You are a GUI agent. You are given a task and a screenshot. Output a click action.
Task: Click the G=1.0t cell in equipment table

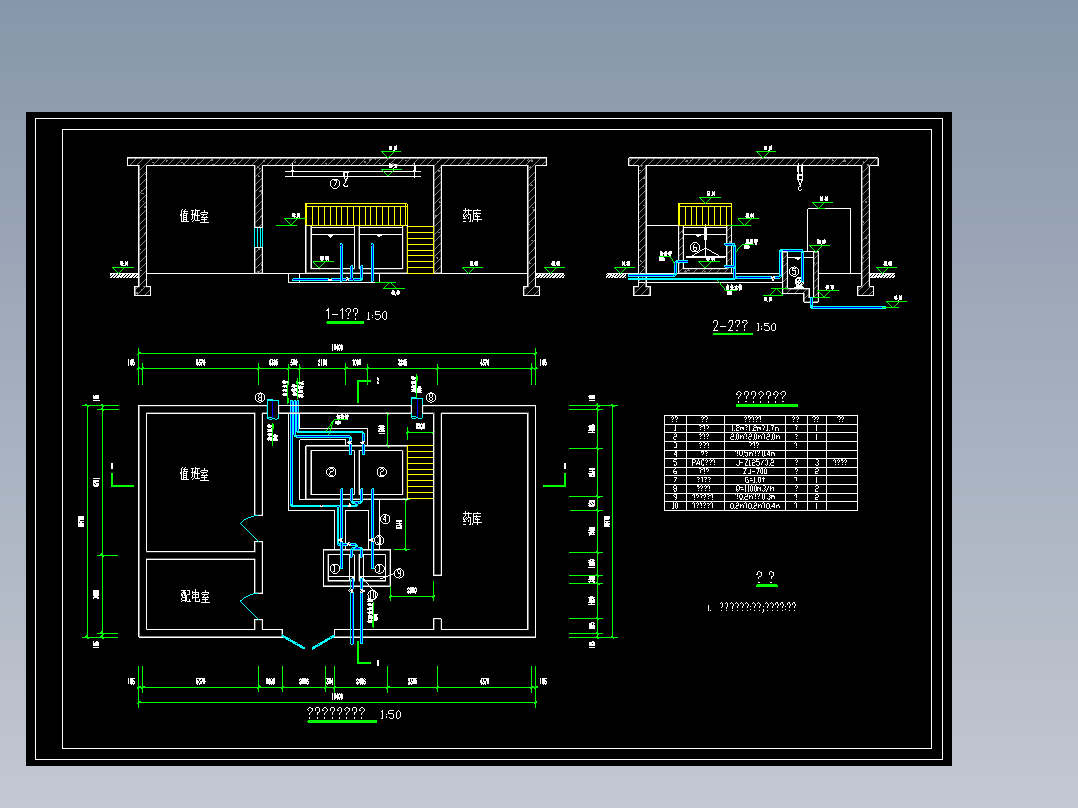coord(755,480)
